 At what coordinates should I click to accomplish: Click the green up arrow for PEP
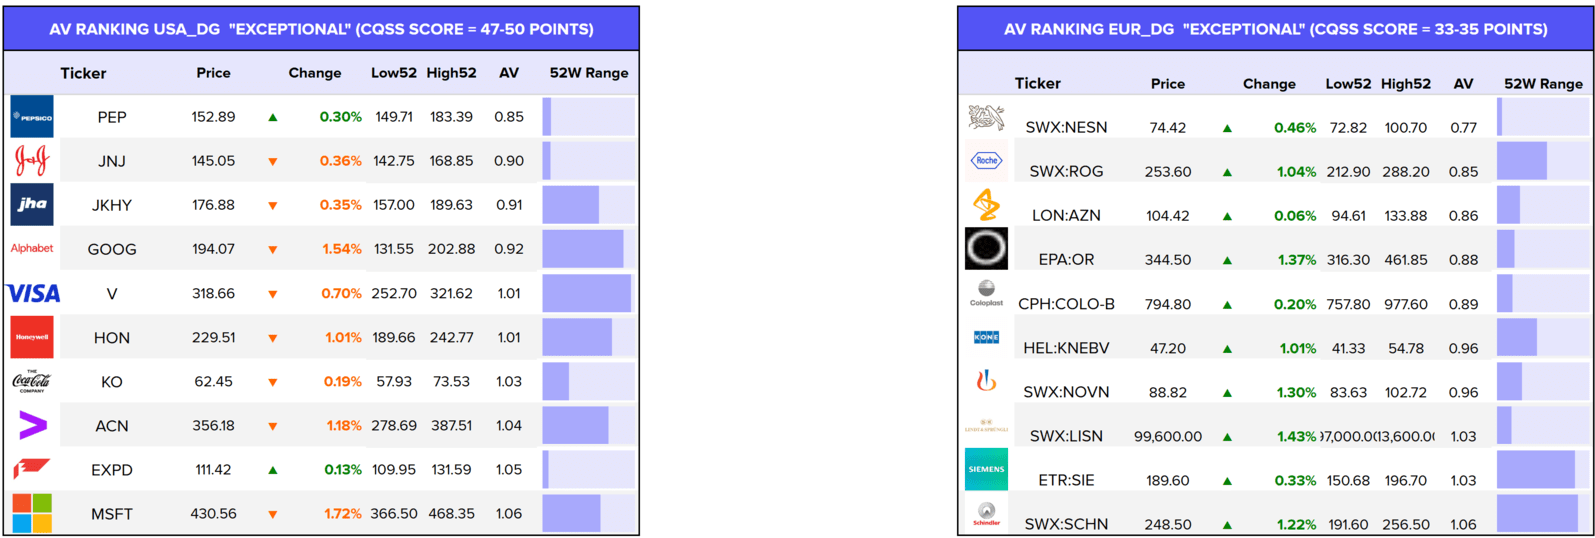click(272, 118)
